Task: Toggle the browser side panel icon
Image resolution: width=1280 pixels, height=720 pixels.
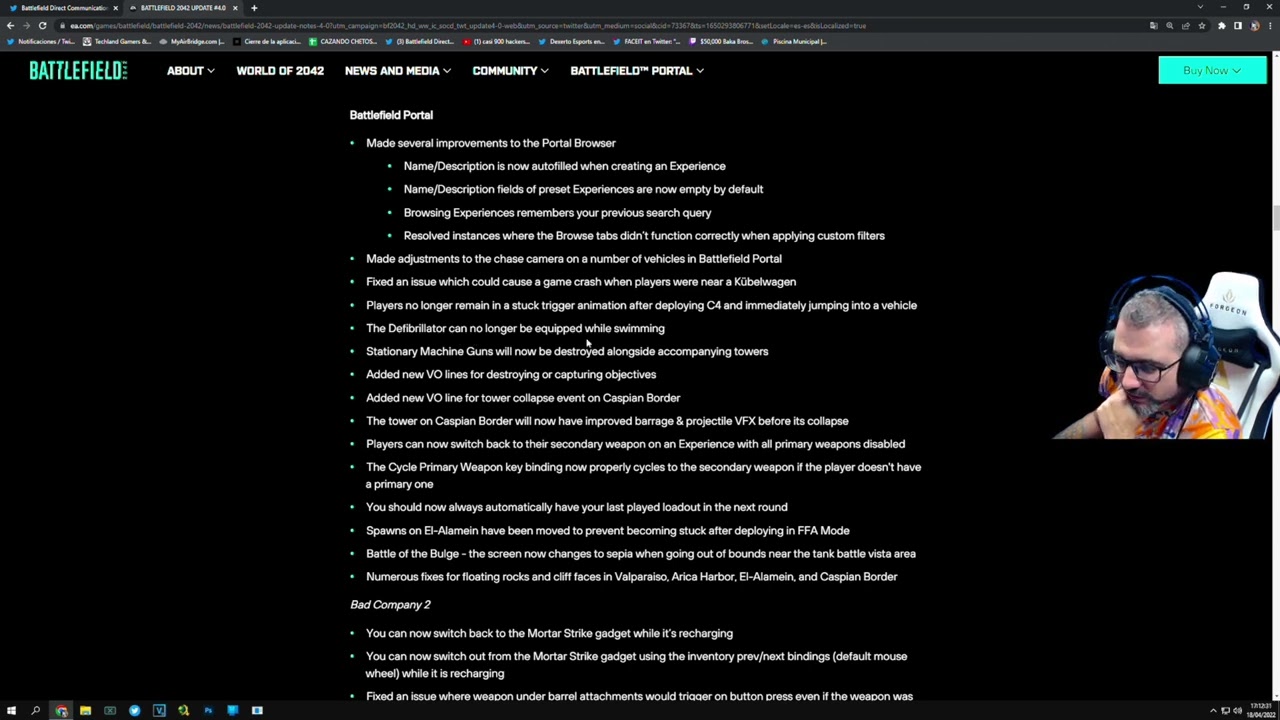Action: (1237, 25)
